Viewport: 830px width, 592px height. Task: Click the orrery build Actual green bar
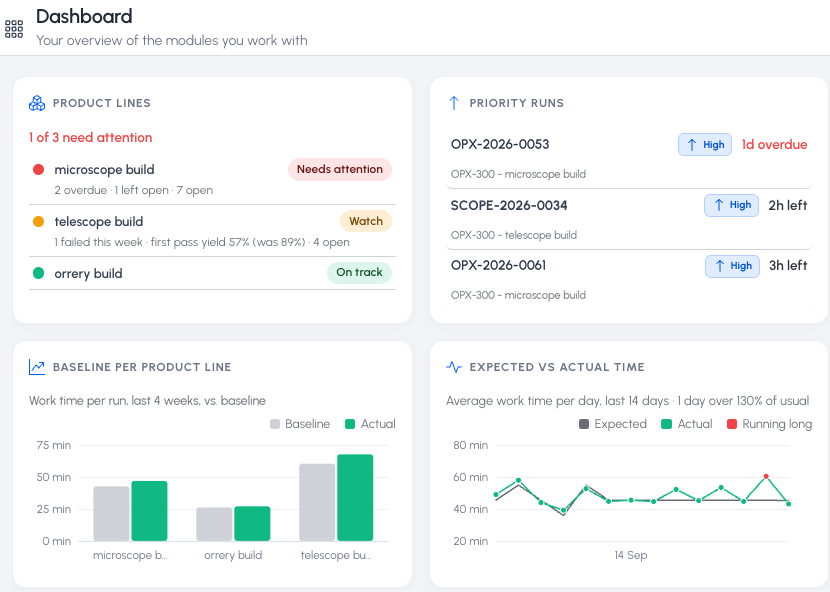pos(252,524)
